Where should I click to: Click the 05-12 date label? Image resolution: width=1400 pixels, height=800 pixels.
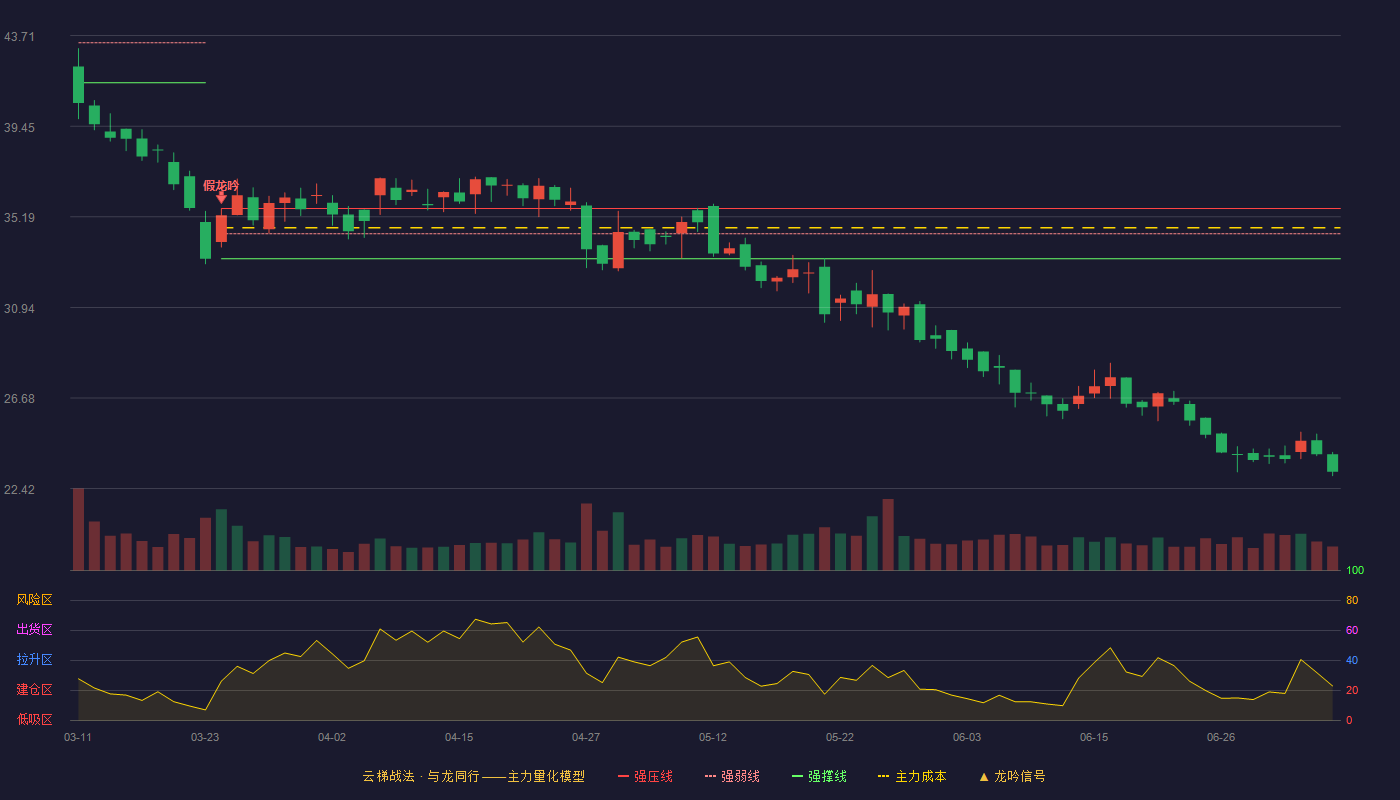pyautogui.click(x=713, y=737)
